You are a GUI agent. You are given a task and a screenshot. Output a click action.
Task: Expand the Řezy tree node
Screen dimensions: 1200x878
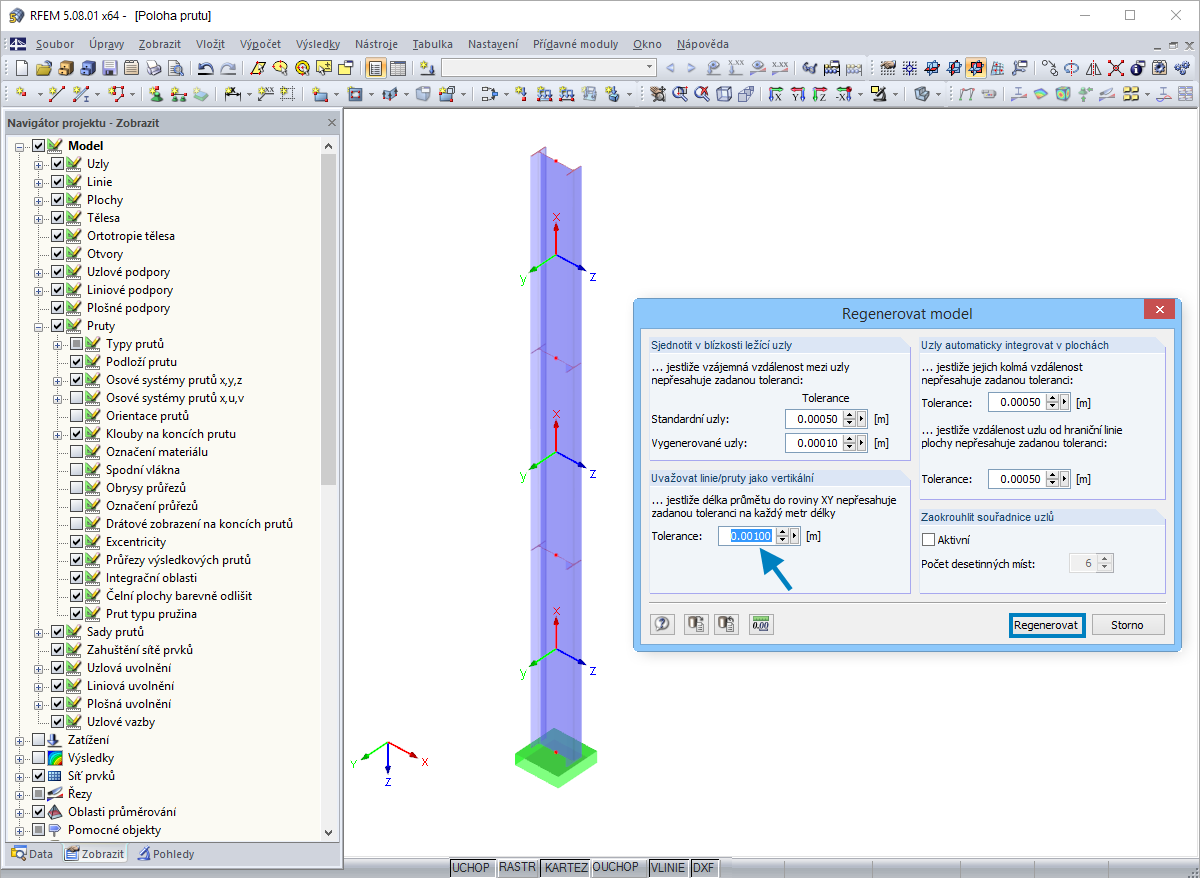[20, 794]
